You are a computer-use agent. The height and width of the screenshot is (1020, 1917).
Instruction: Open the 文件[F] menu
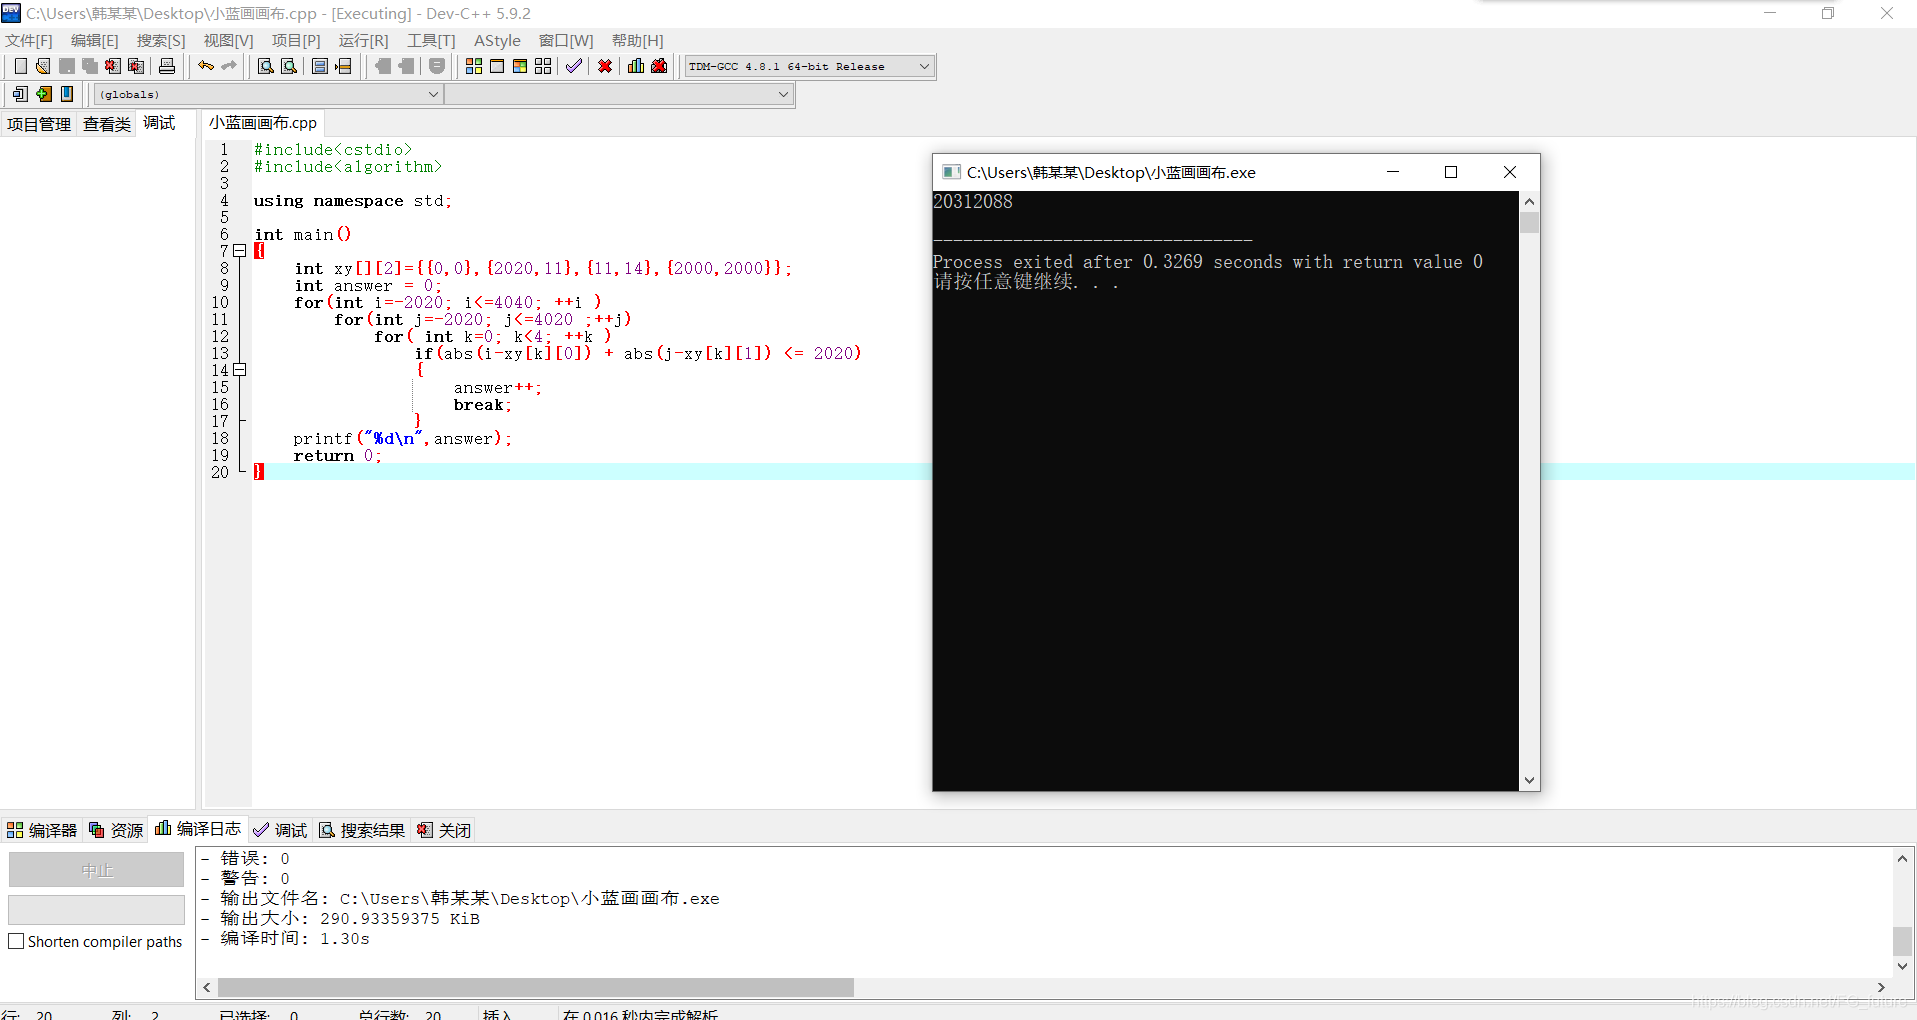(29, 40)
